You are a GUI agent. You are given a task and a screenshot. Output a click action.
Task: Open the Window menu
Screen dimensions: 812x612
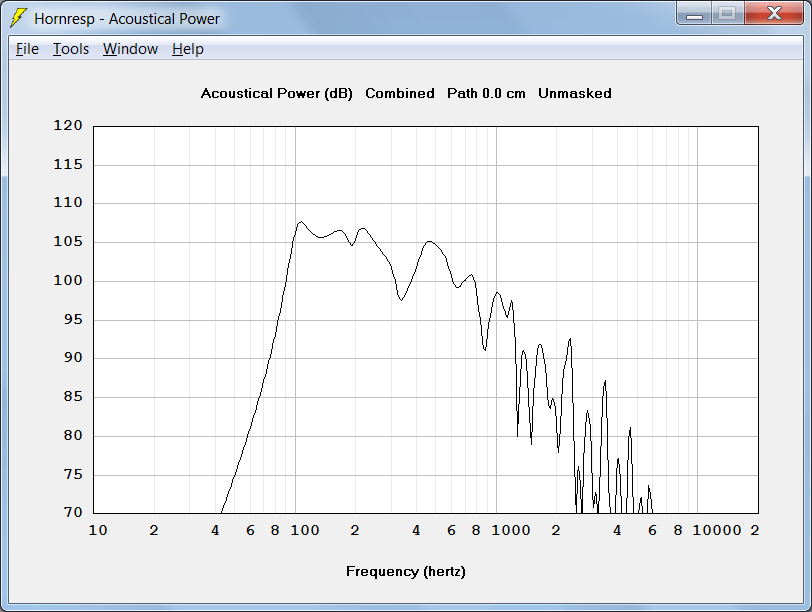(130, 49)
